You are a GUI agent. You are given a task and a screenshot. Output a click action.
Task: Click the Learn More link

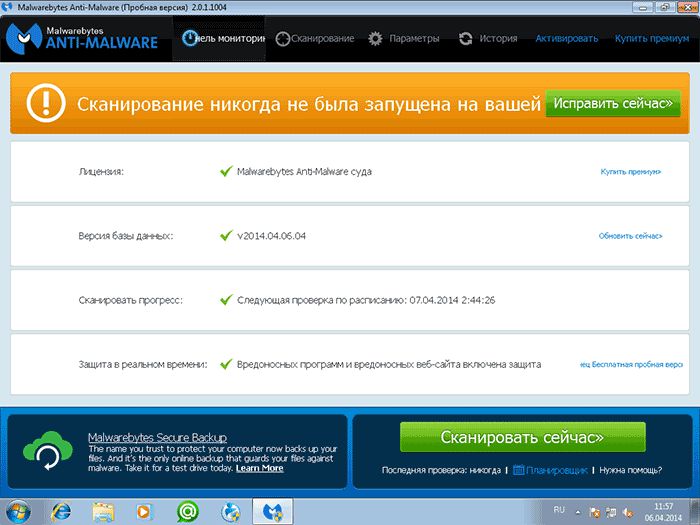pyautogui.click(x=259, y=468)
